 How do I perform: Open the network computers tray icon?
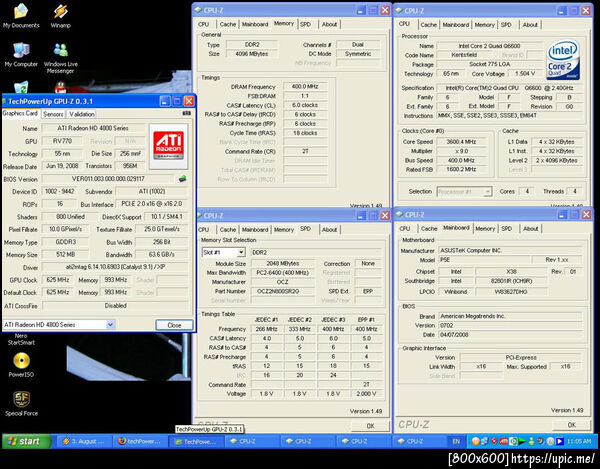coord(484,441)
